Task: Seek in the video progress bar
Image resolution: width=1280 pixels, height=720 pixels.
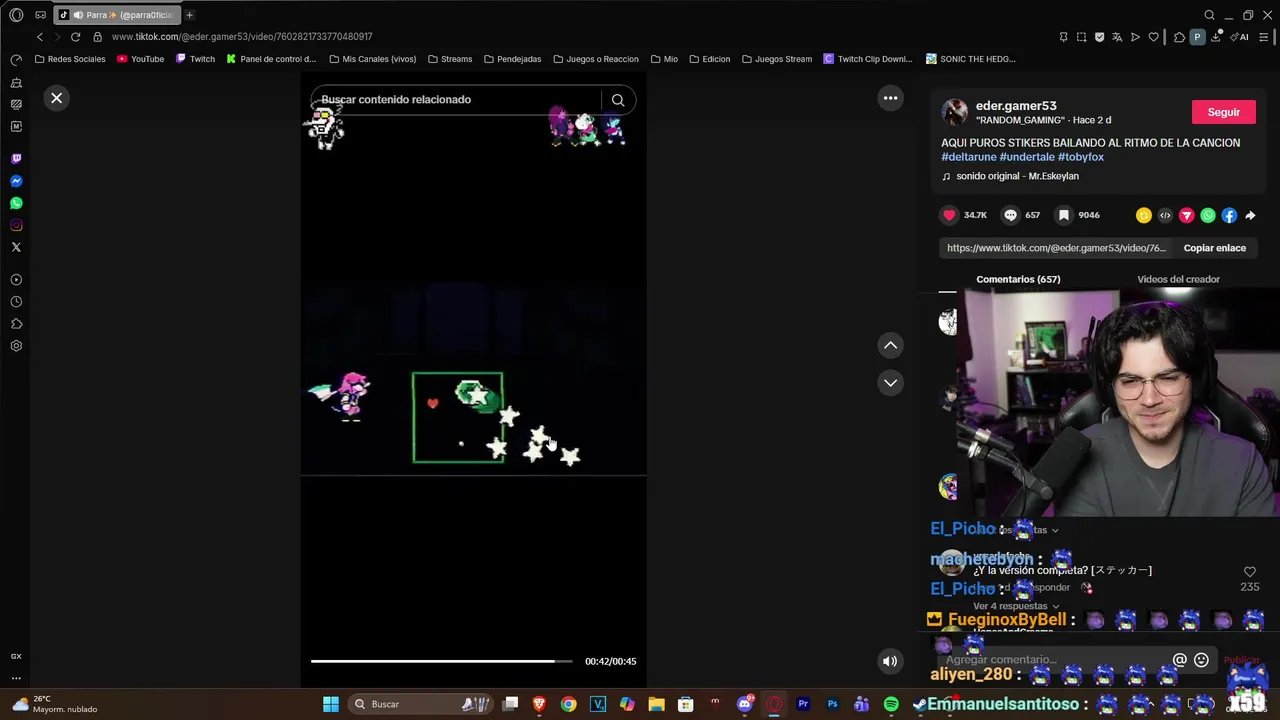Action: (441, 661)
